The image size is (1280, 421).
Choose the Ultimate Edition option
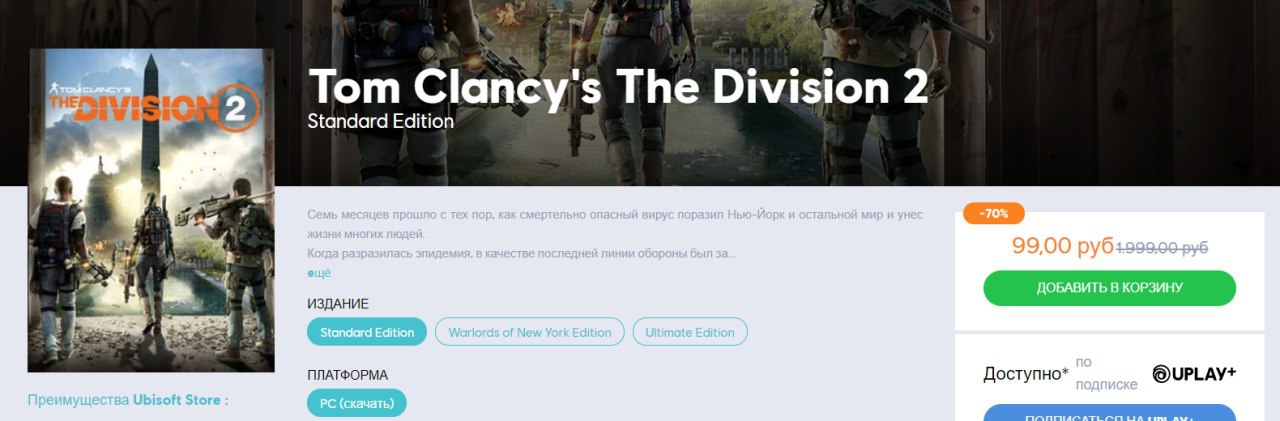point(690,332)
